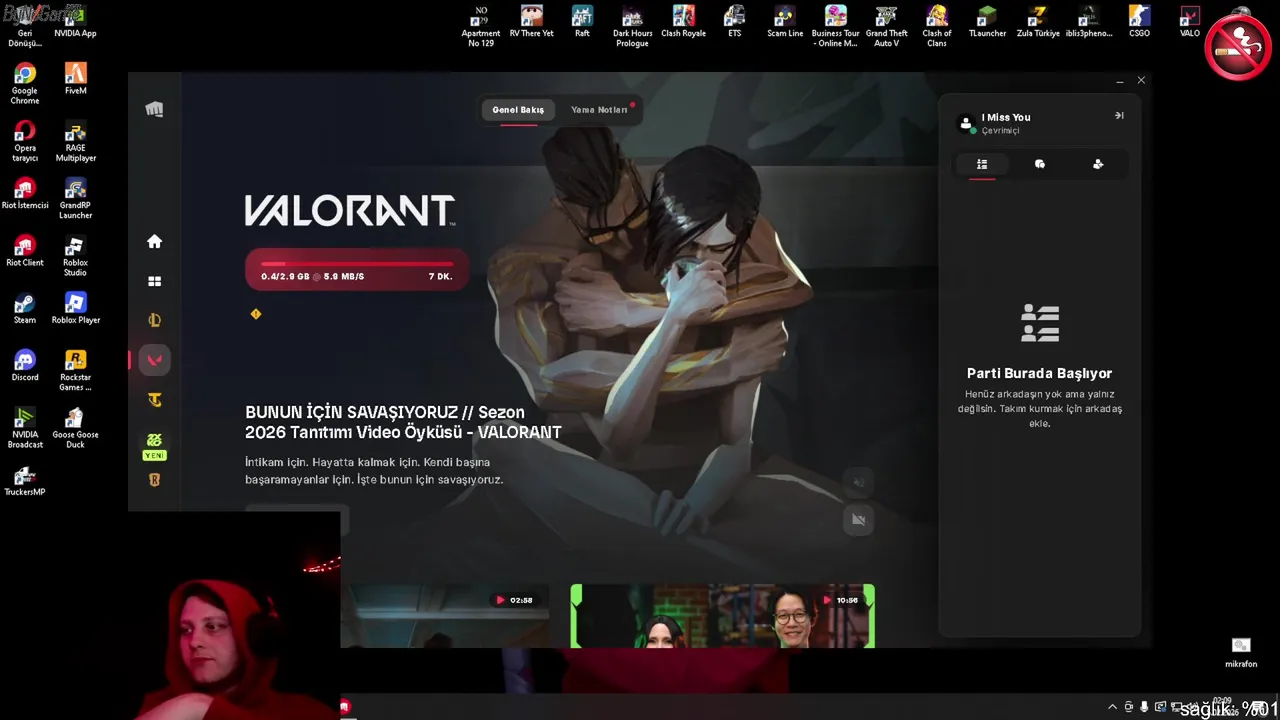
Task: Open Zula Türkiye desktop shortcut
Action: coord(1038,22)
